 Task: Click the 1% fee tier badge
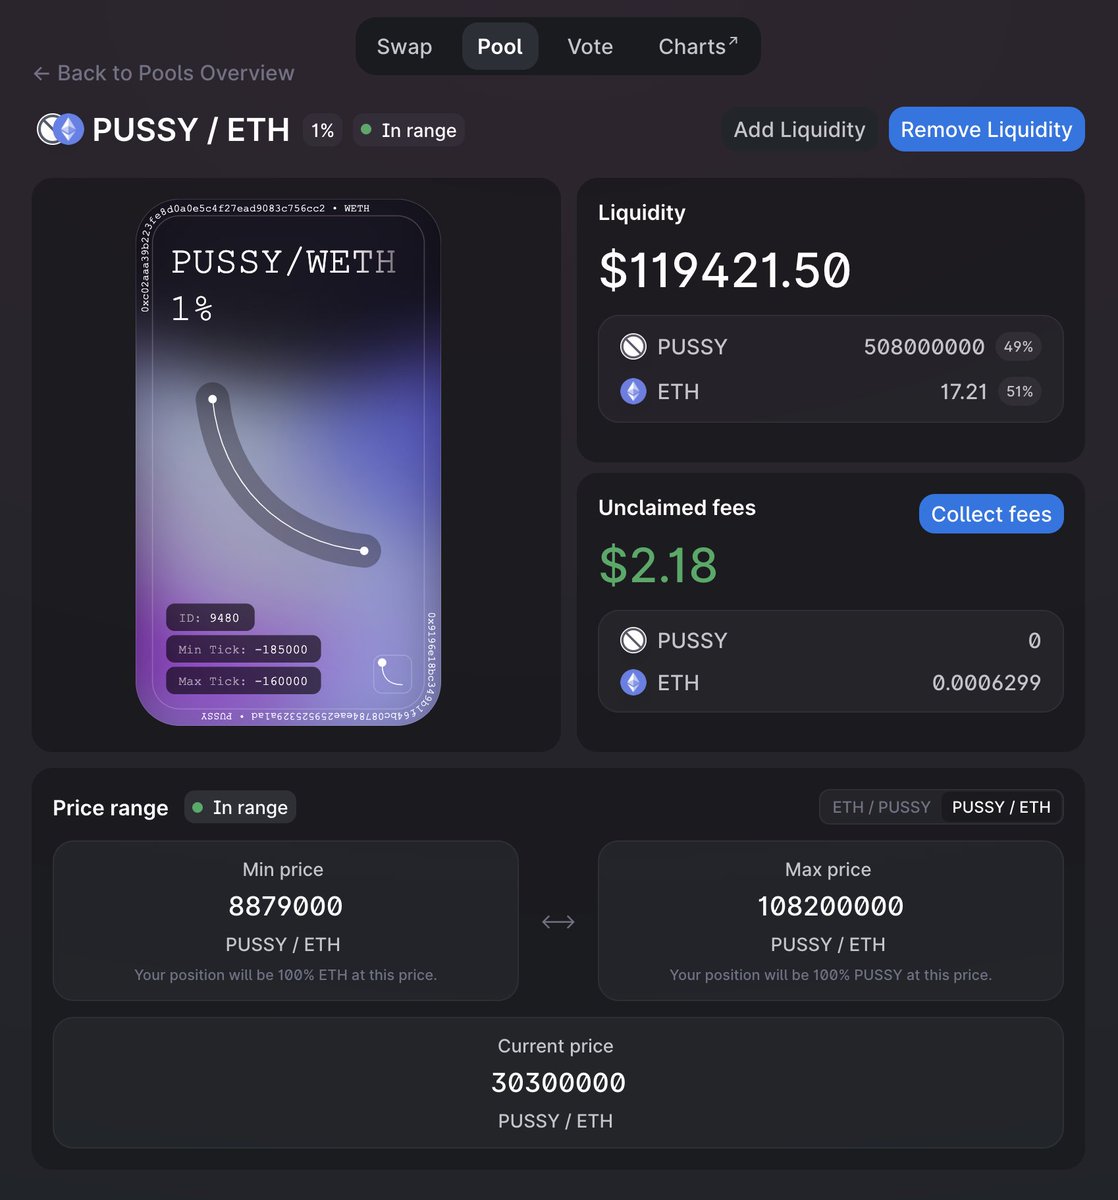tap(322, 130)
